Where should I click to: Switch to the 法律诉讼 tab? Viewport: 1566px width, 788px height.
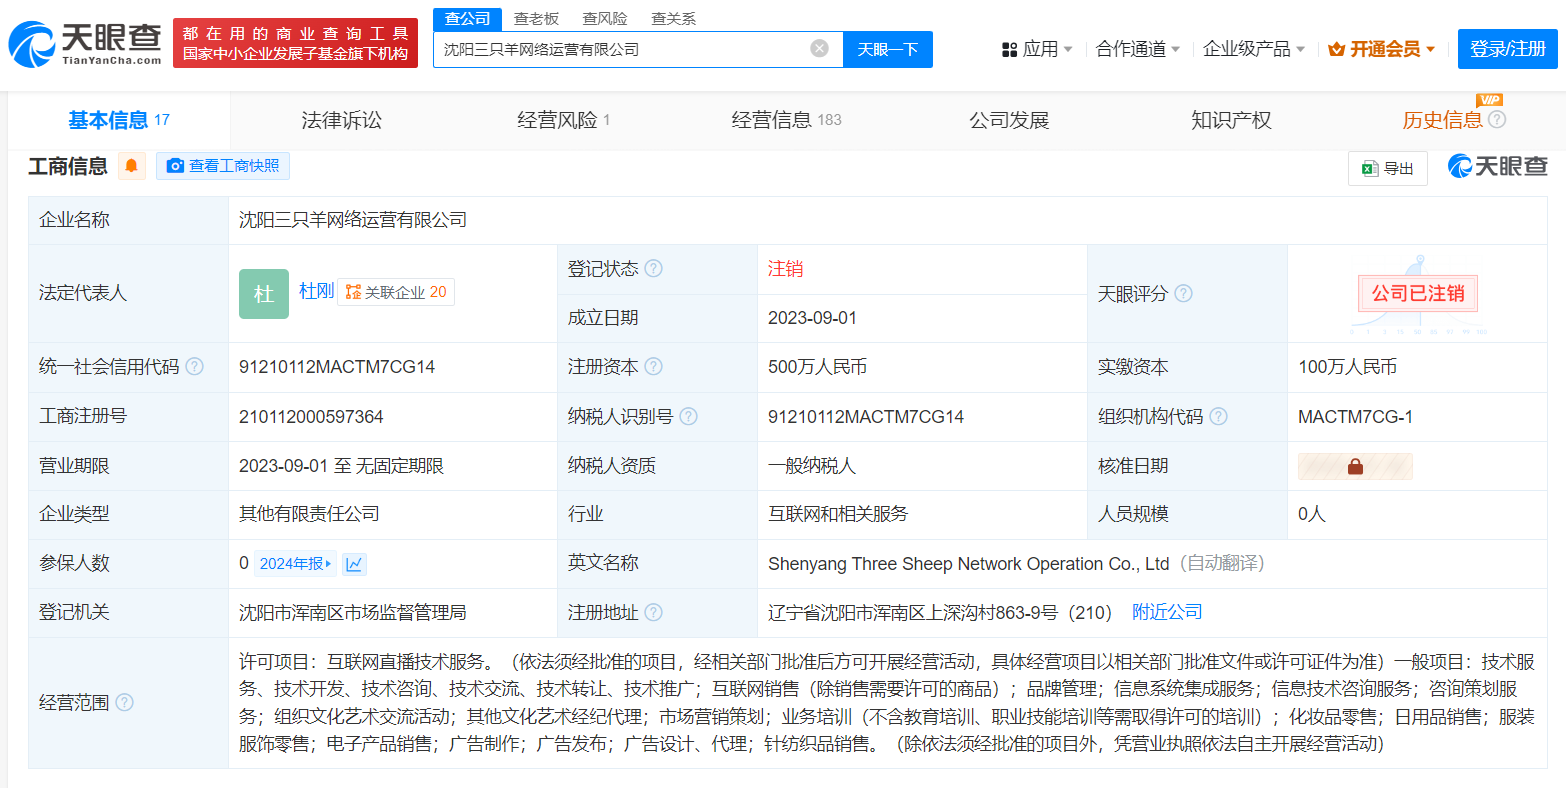(341, 121)
